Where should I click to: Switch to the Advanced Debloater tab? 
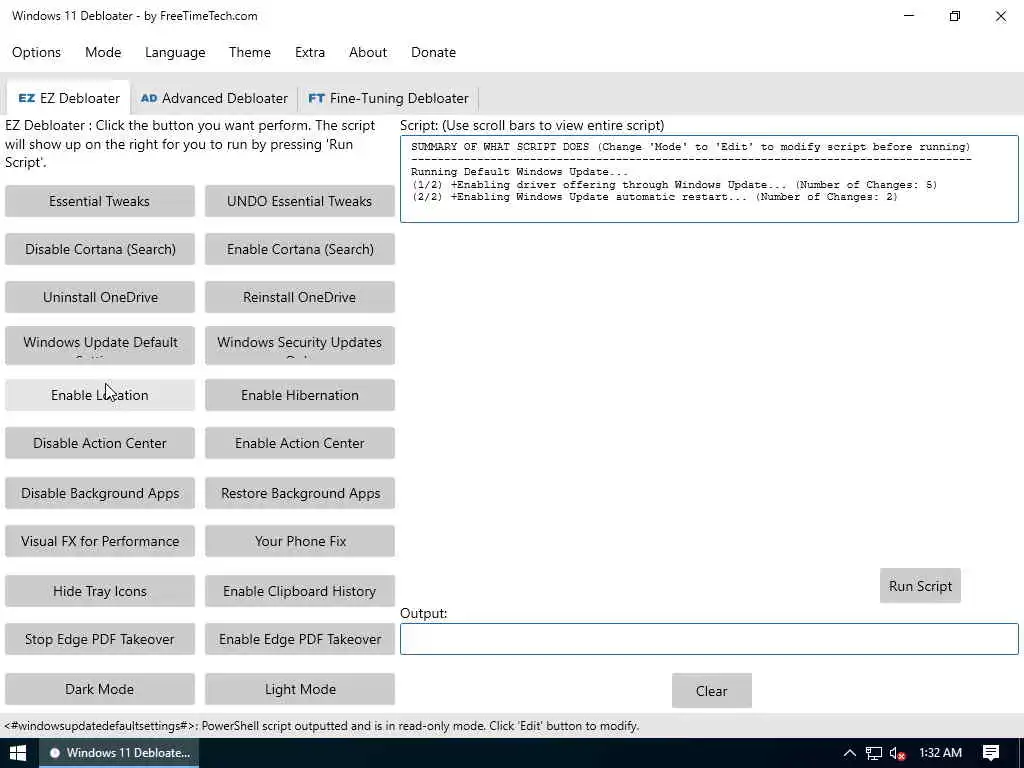click(x=214, y=98)
